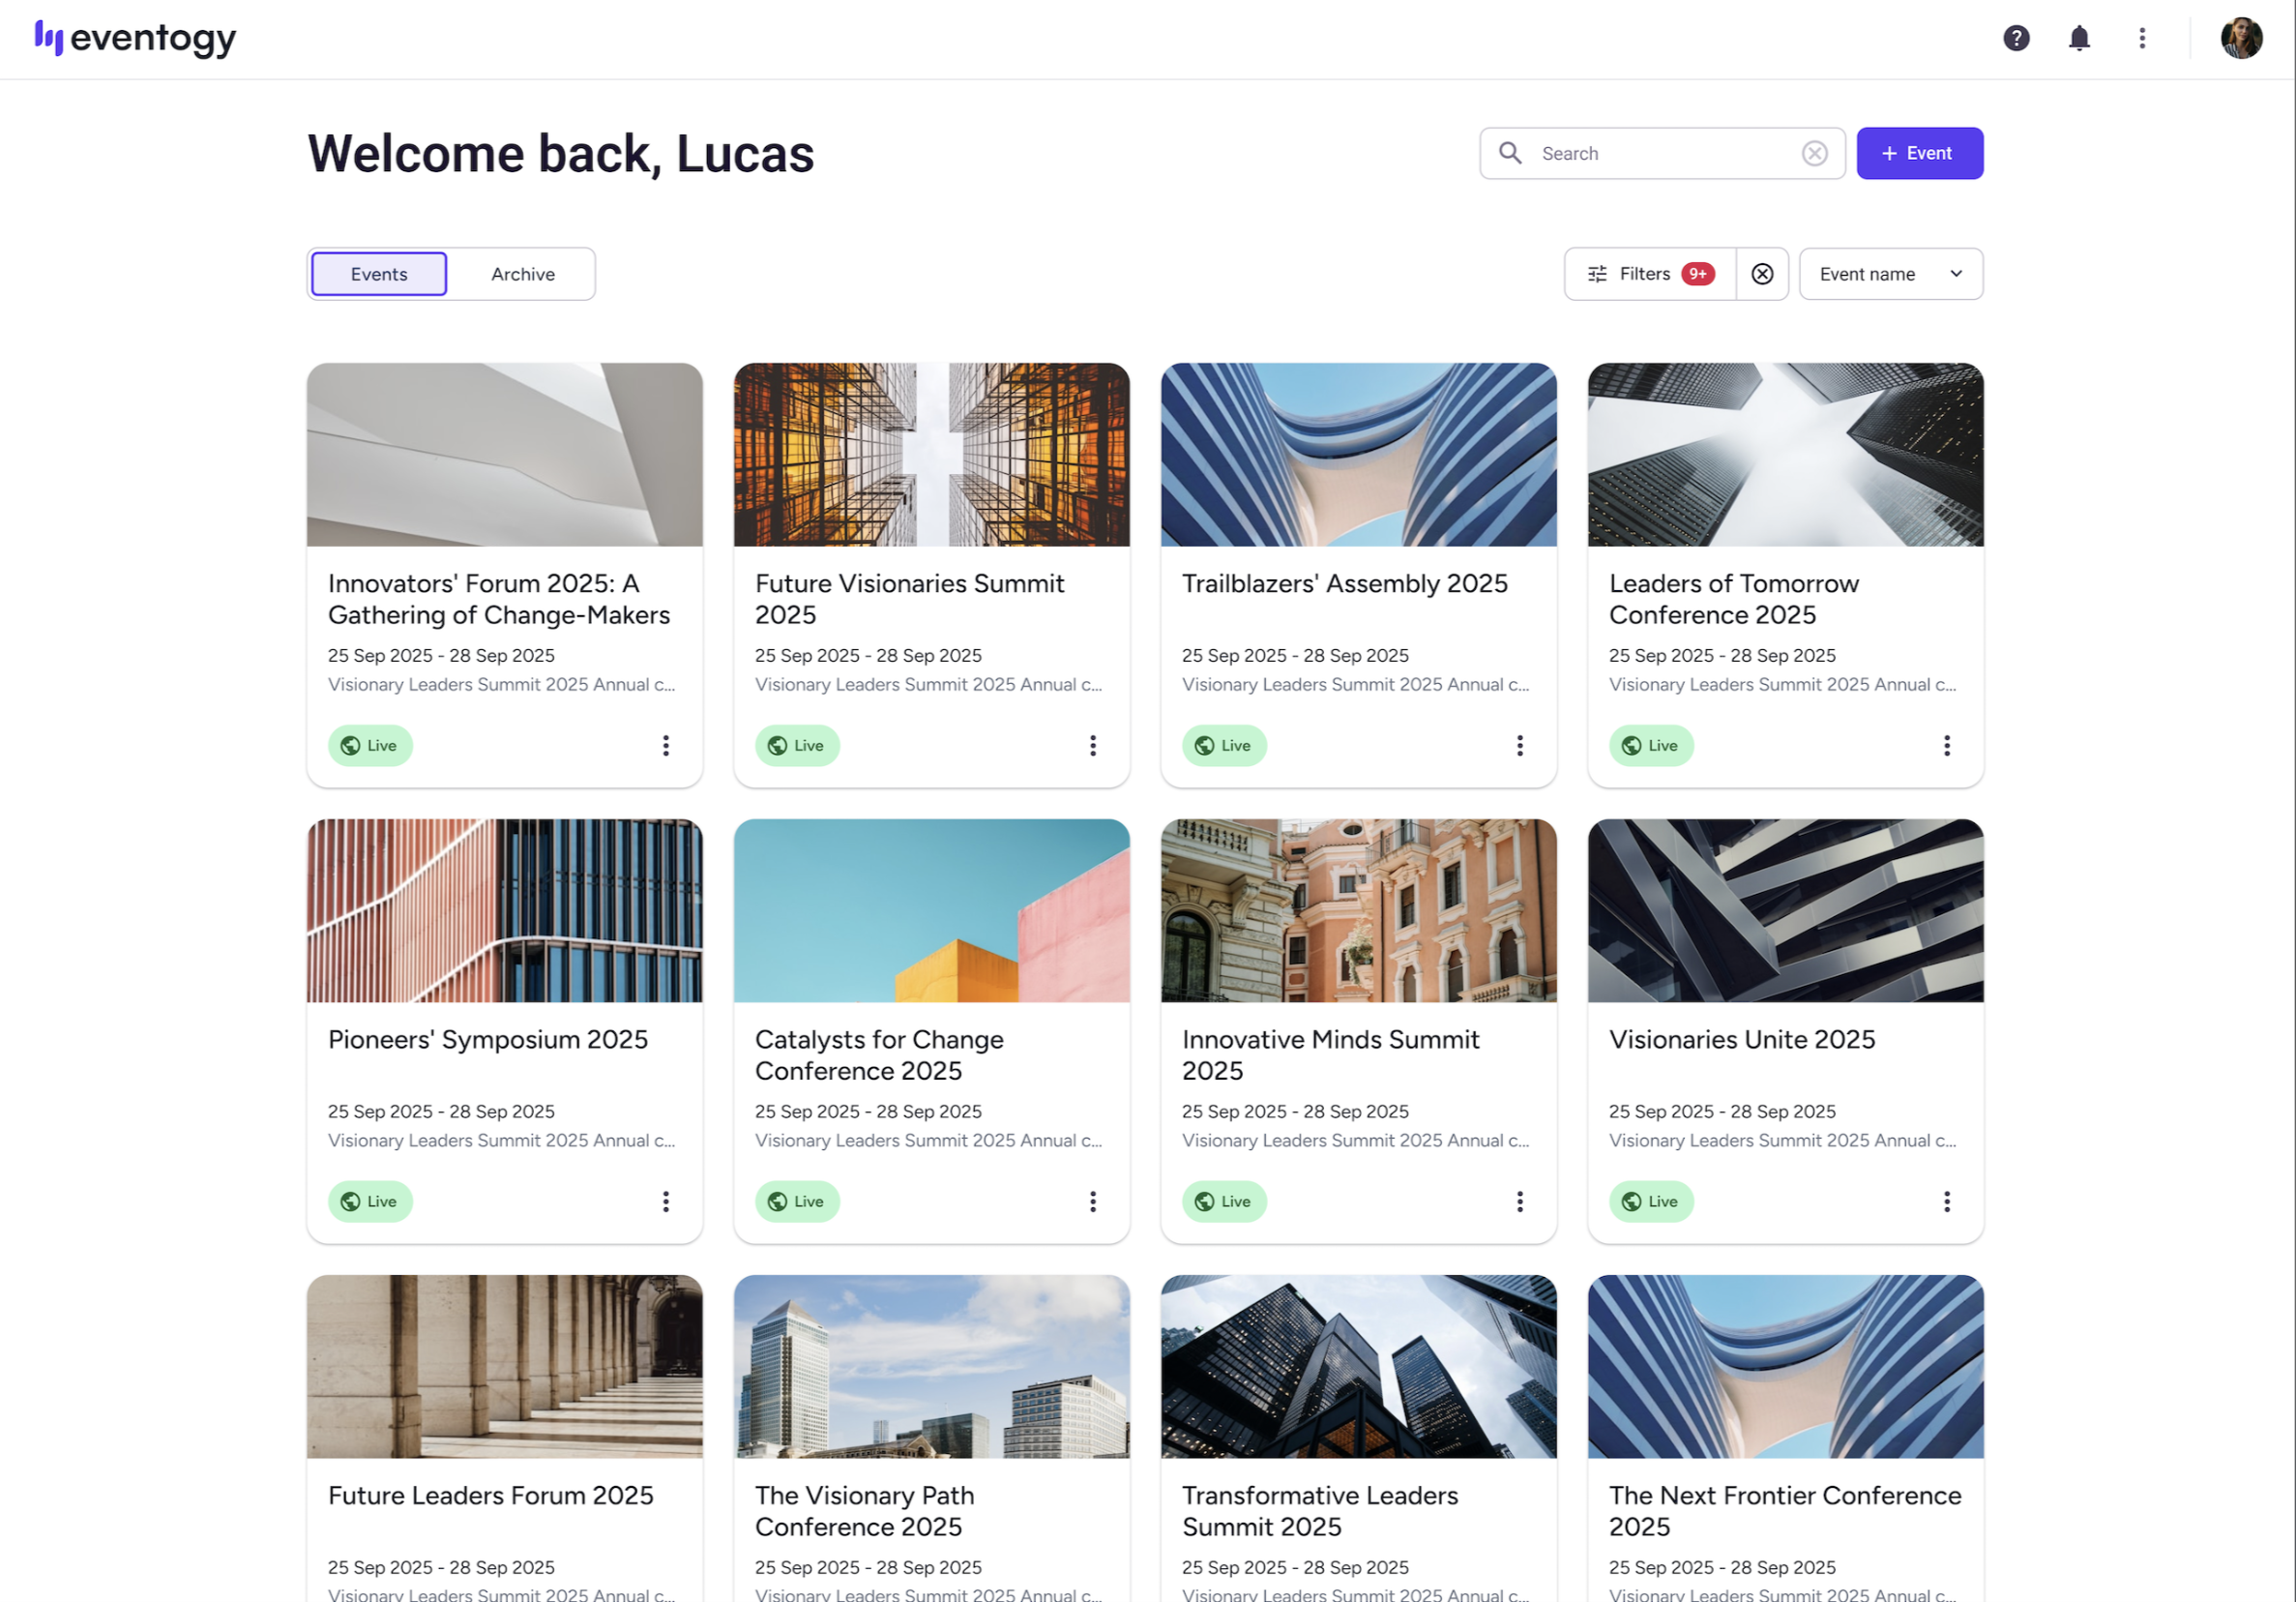Open options menu for Future Visionaries Summit card

point(1093,745)
